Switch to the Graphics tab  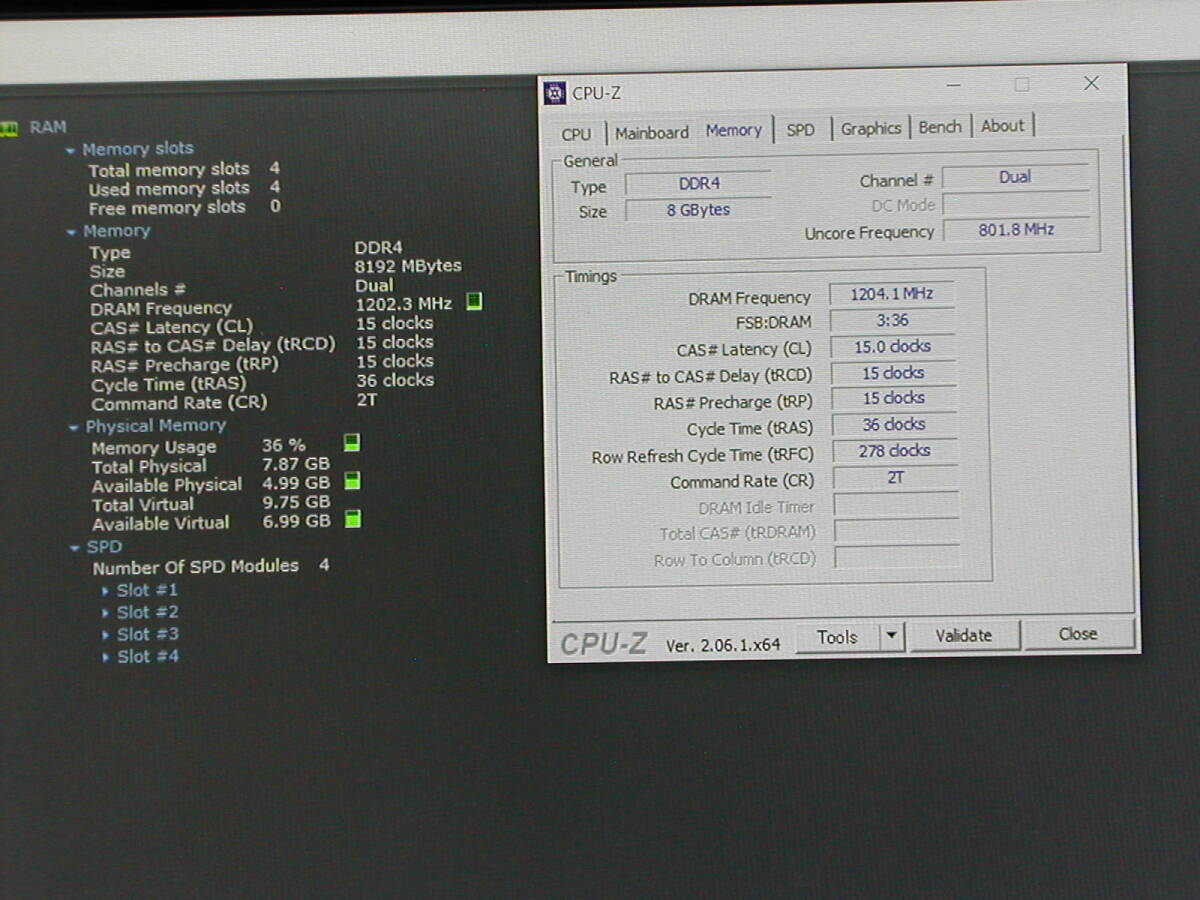870,128
